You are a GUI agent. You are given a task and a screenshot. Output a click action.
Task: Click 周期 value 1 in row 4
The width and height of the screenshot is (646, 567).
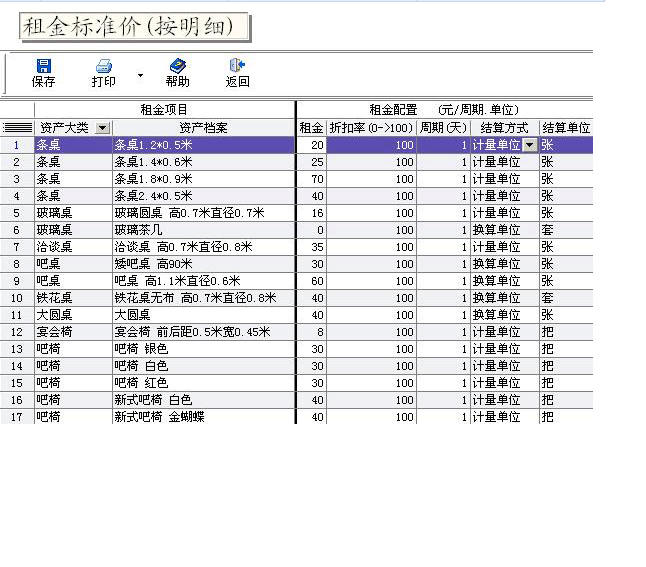[x=443, y=196]
